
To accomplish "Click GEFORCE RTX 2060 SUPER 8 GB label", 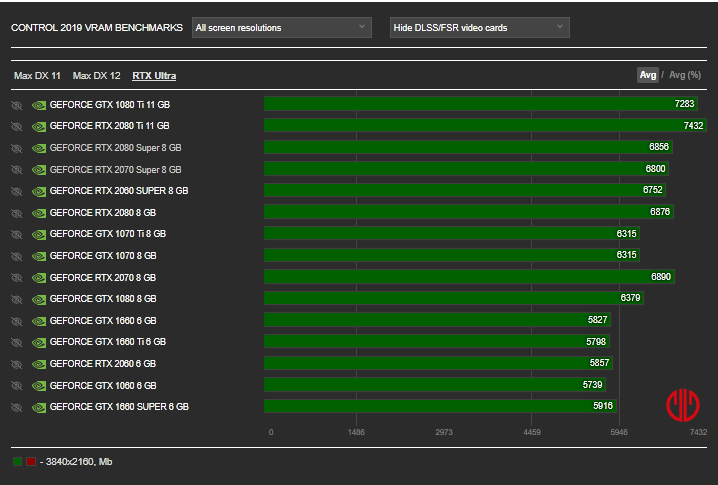I will coord(119,191).
